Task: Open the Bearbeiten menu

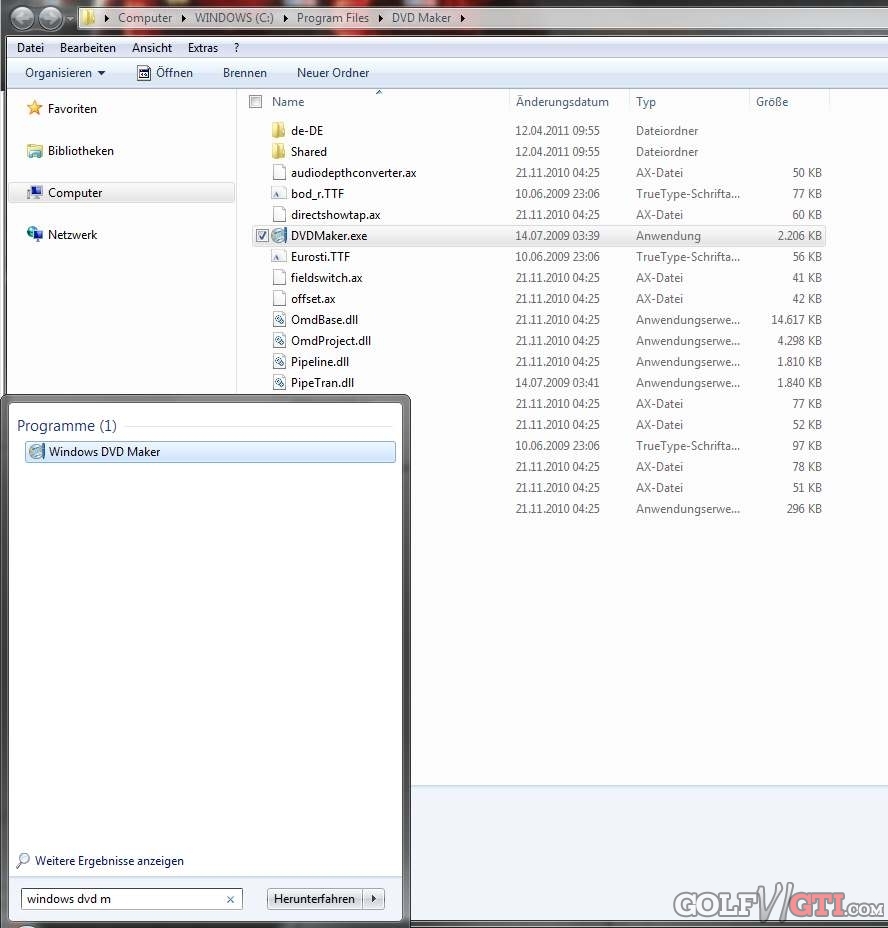Action: (x=88, y=47)
